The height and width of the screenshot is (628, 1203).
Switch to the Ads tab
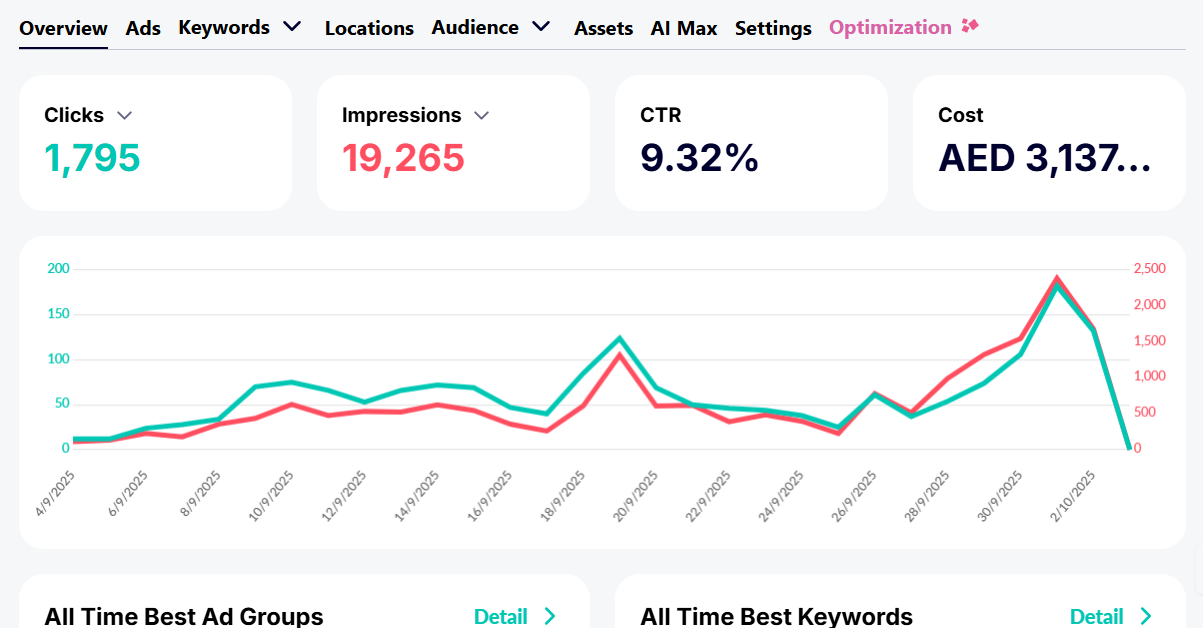[x=143, y=28]
